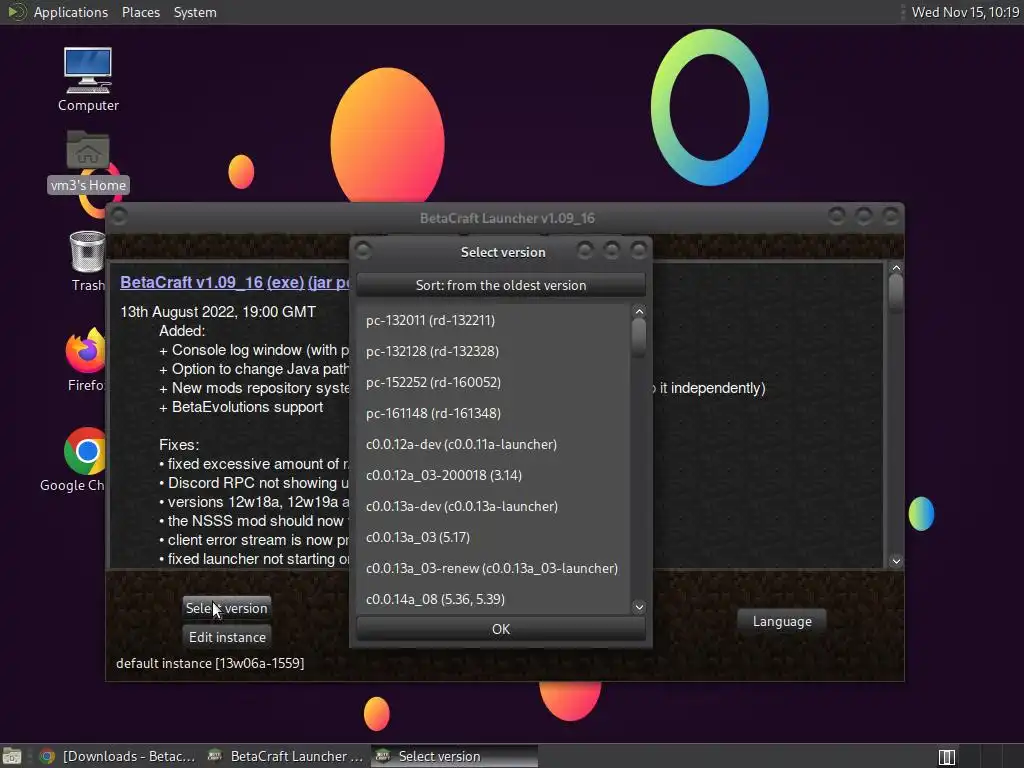
Task: Click the BetaEvolutions support changelog line
Action: pyautogui.click(x=241, y=408)
